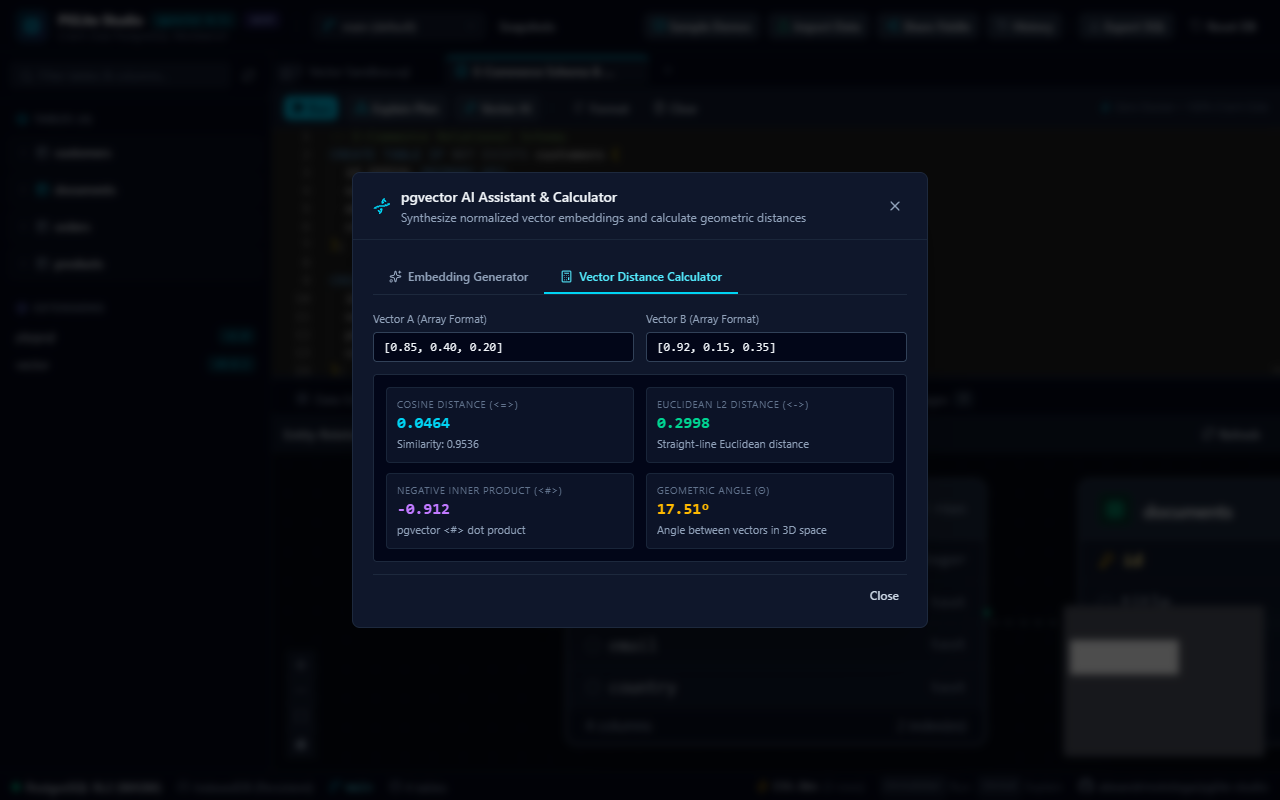Click the cosine distance value 0.0464
The width and height of the screenshot is (1280, 800).
click(x=423, y=424)
